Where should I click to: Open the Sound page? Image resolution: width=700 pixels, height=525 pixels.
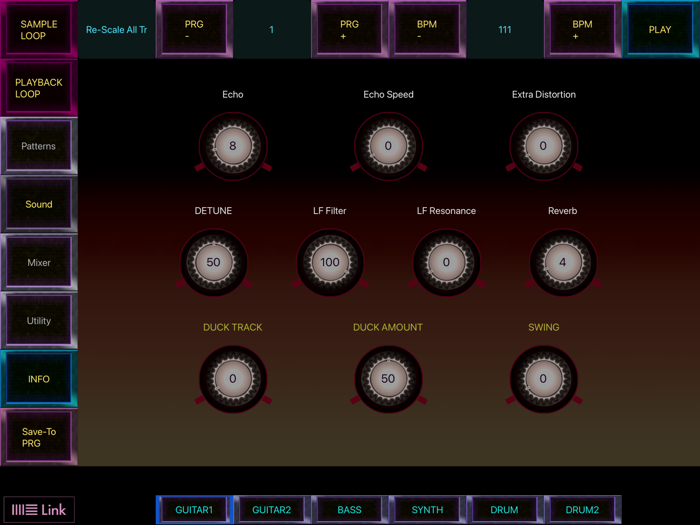point(39,204)
